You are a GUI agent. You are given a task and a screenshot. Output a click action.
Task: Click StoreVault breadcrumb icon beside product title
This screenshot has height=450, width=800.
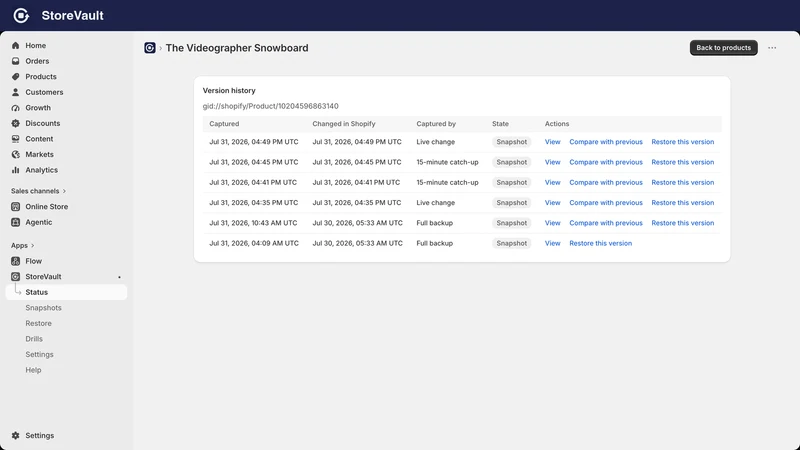[149, 48]
